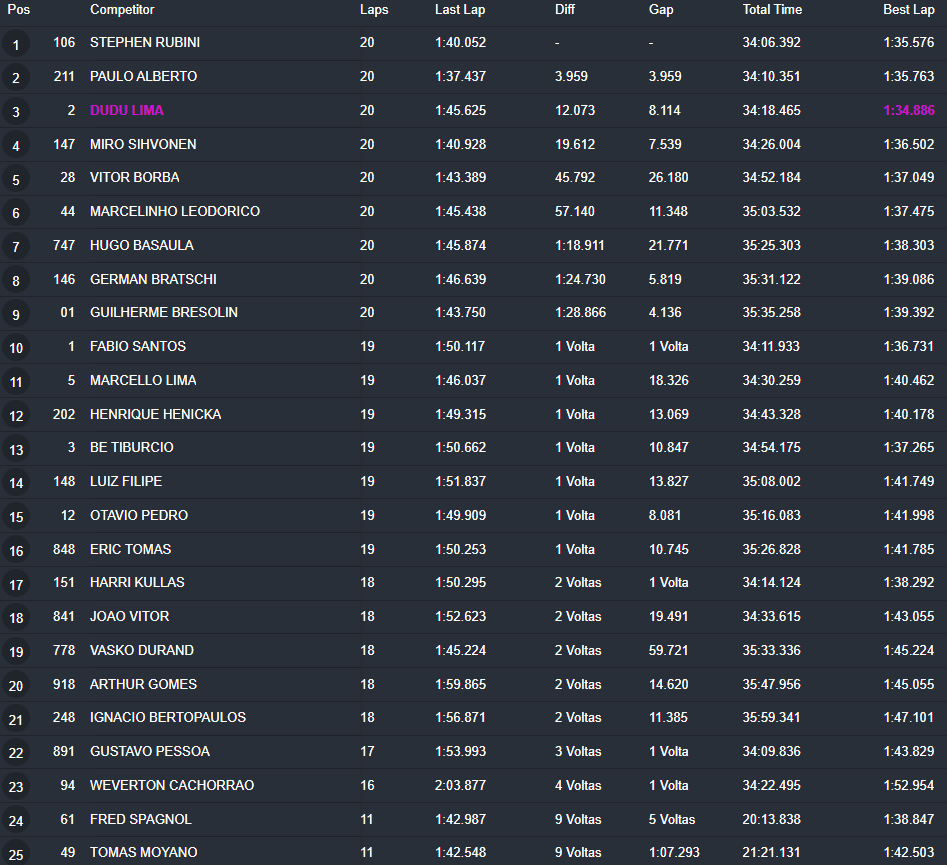Viewport: 947px width, 865px height.
Task: Click position 13 circle badge
Action: (16, 449)
